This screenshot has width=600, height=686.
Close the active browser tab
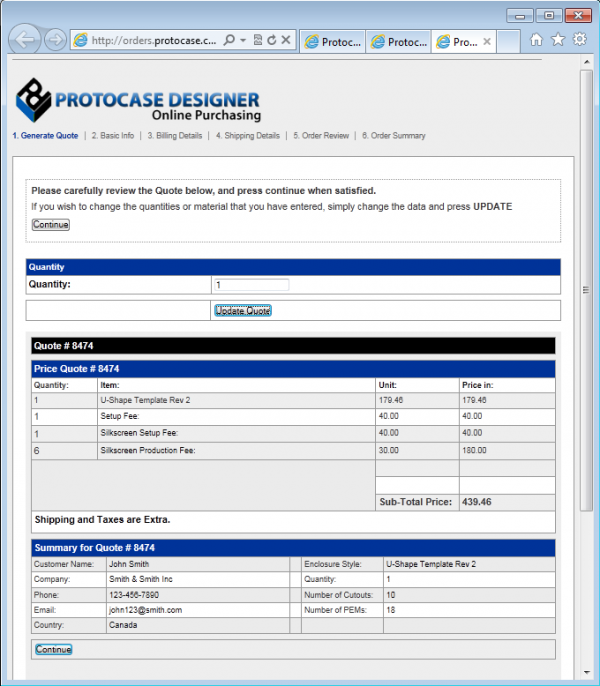pyautogui.click(x=487, y=42)
